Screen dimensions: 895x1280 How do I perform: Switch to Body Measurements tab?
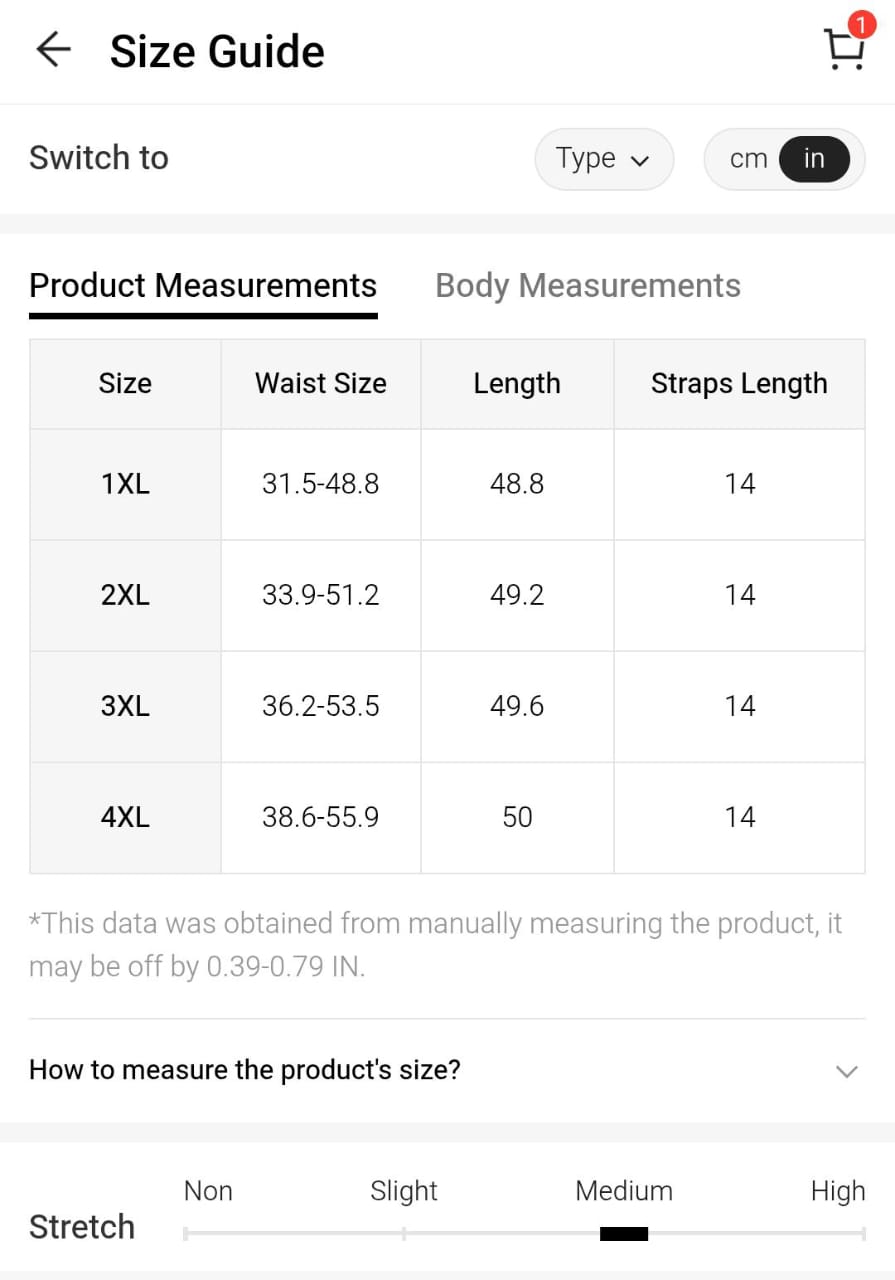pos(588,286)
